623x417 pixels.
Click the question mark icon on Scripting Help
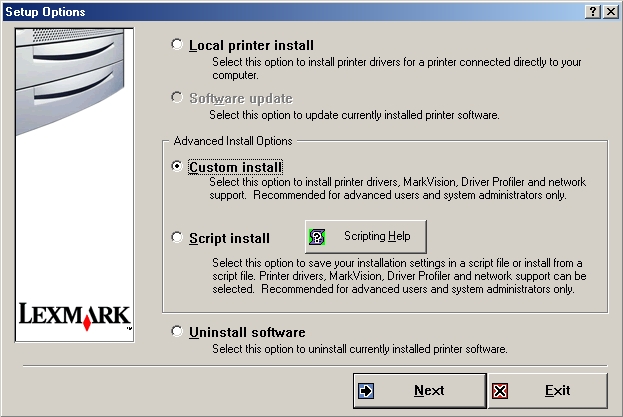(318, 237)
